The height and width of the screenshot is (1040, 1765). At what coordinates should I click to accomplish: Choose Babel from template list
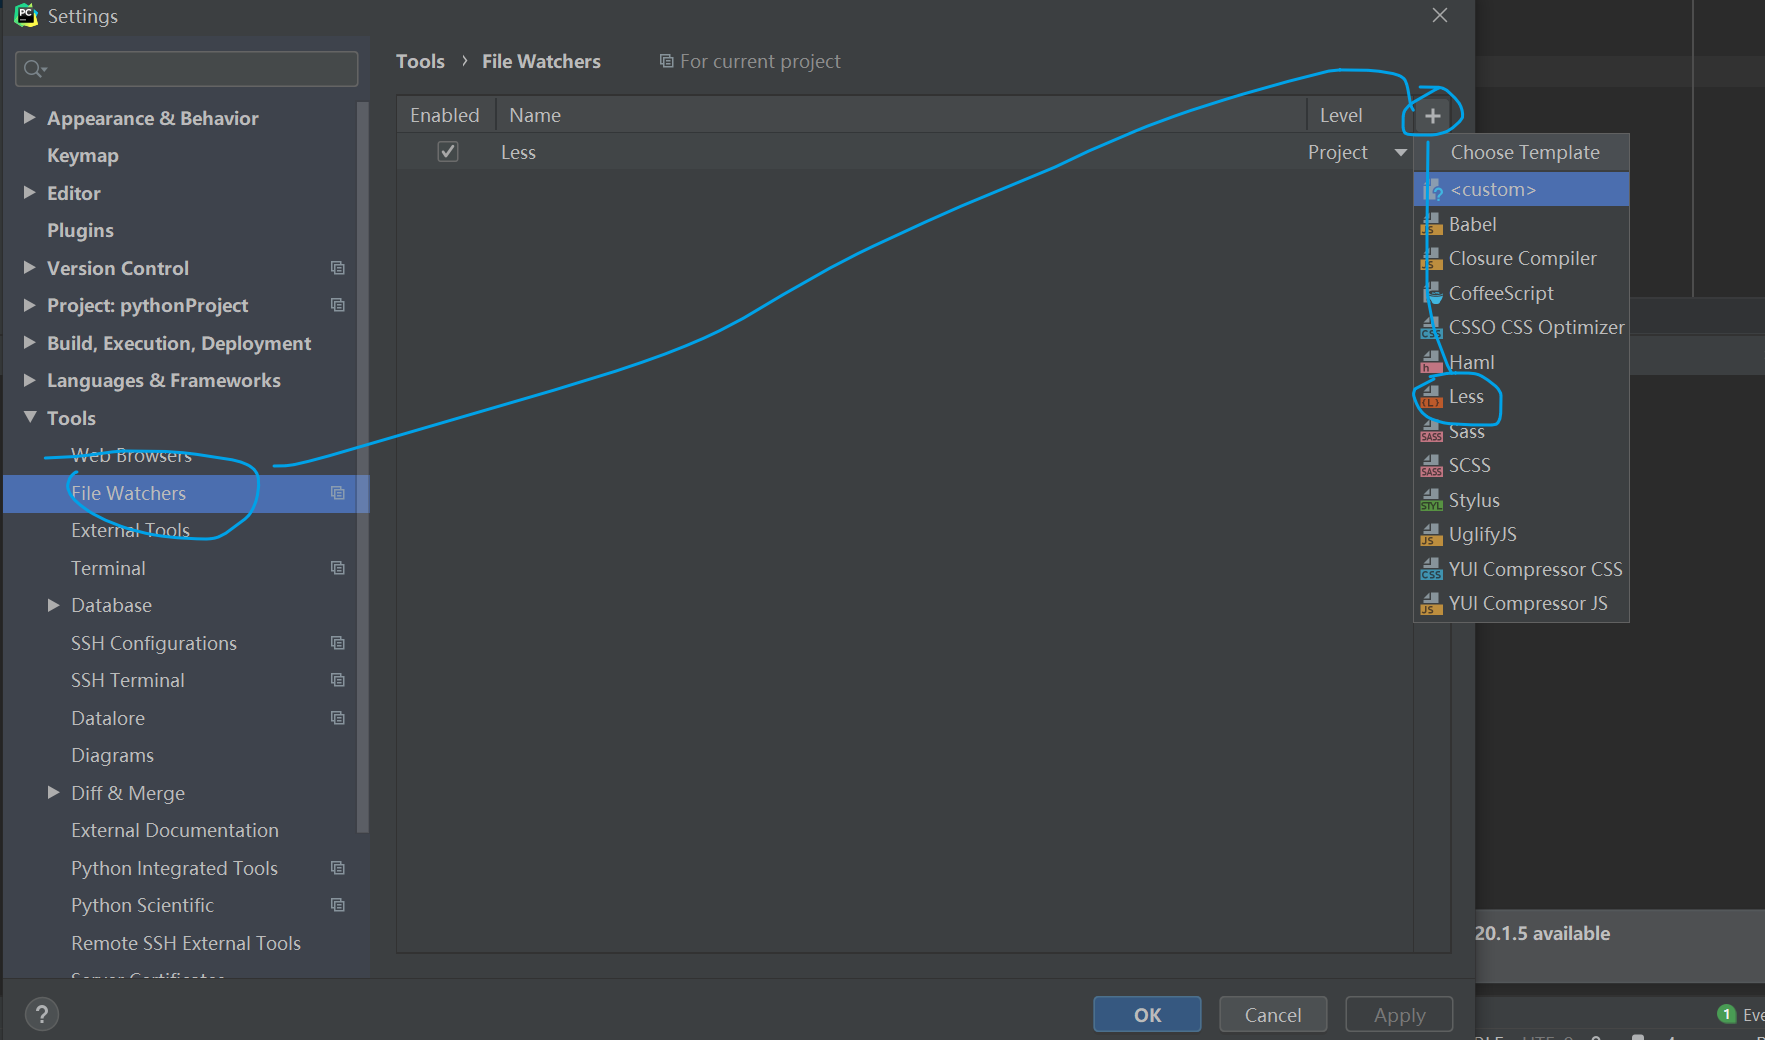pos(1522,224)
